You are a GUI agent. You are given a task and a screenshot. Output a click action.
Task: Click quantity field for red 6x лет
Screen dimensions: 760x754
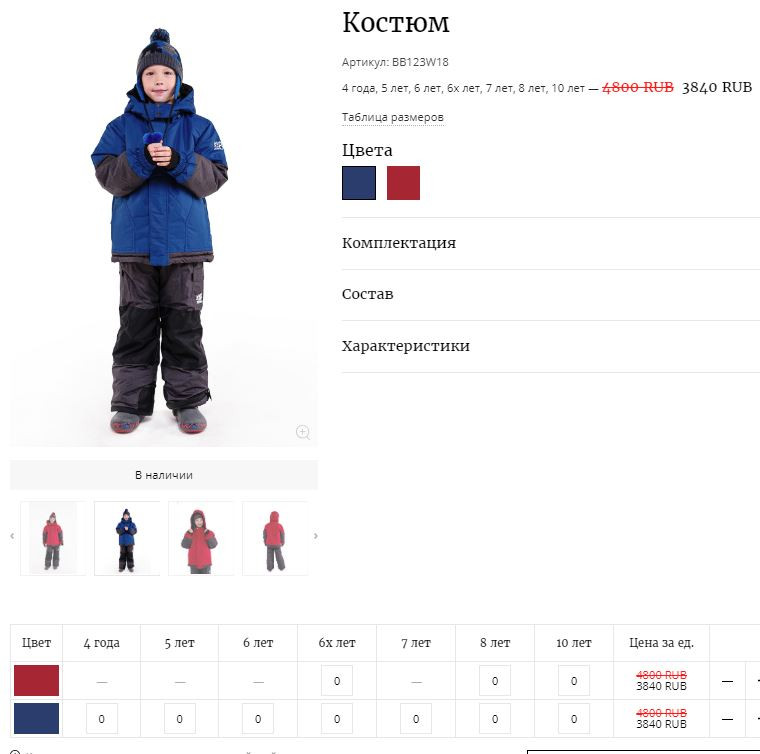tap(337, 681)
